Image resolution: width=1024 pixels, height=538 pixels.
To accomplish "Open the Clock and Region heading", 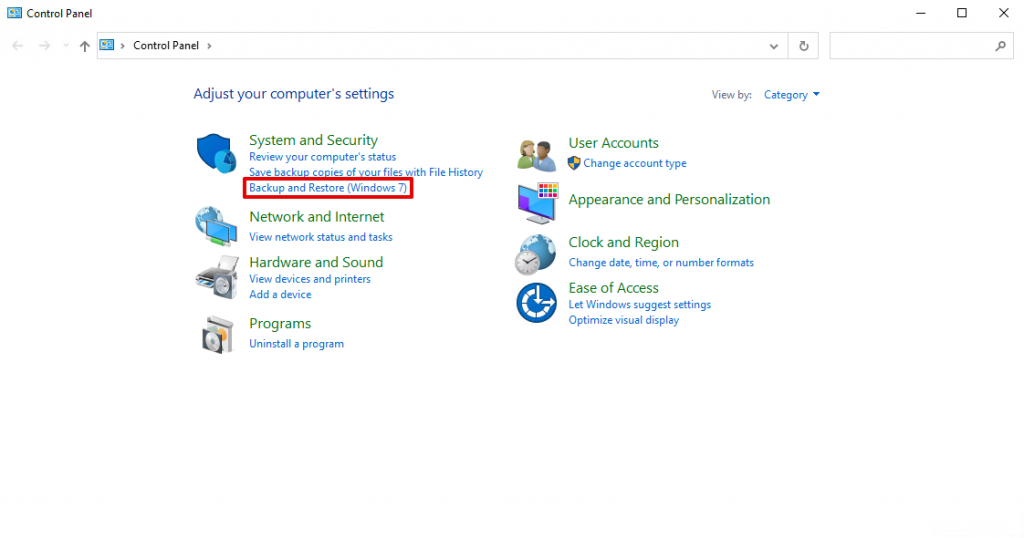I will coord(624,242).
